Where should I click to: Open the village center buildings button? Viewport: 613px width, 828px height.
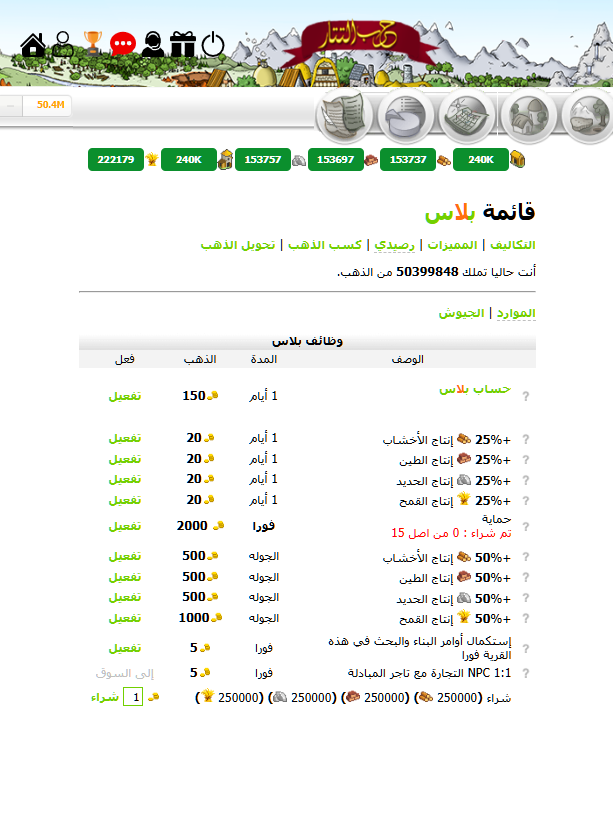click(528, 117)
